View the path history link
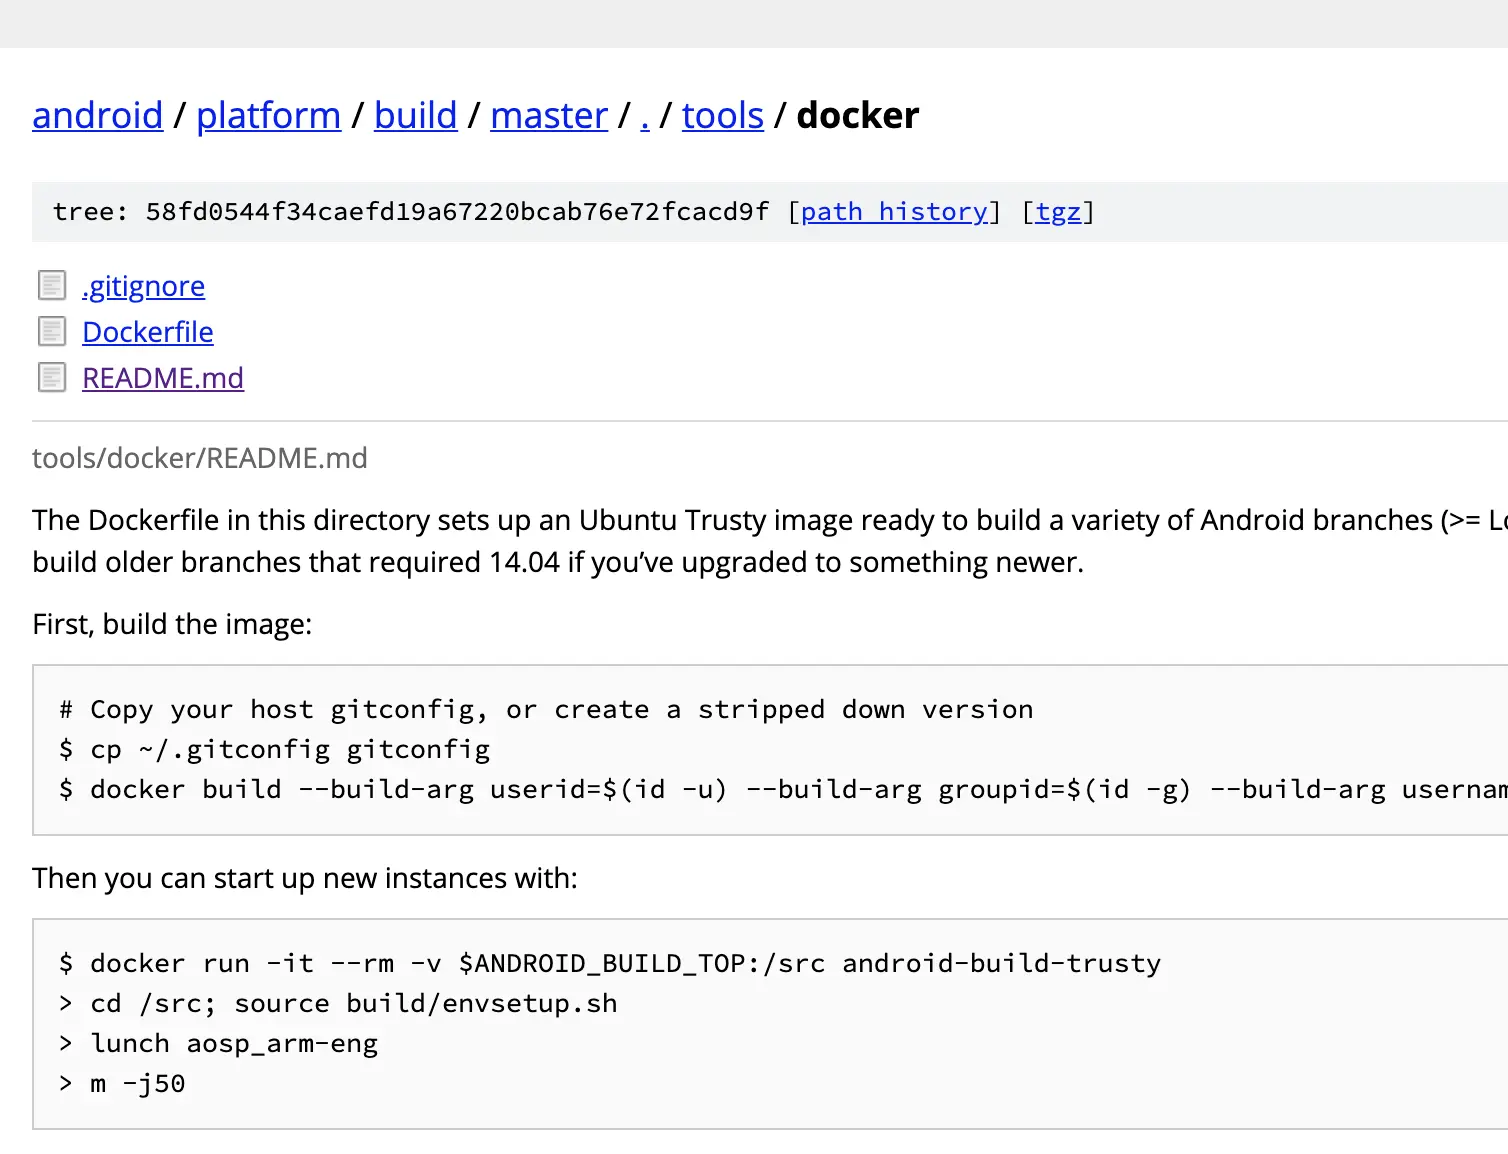Image resolution: width=1508 pixels, height=1154 pixels. [894, 212]
